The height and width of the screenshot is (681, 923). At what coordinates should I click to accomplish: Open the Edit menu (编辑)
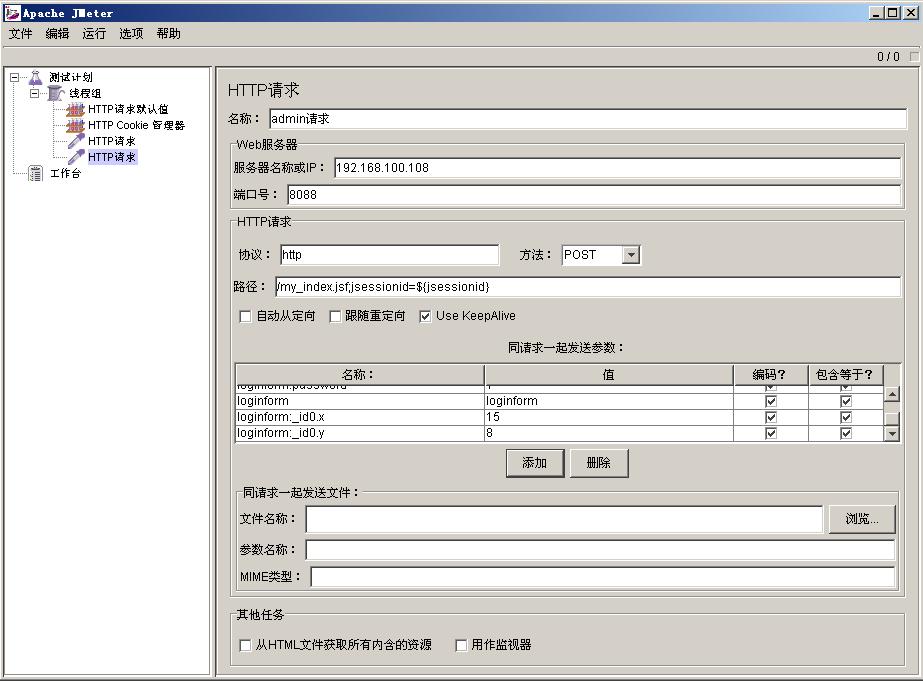click(57, 34)
